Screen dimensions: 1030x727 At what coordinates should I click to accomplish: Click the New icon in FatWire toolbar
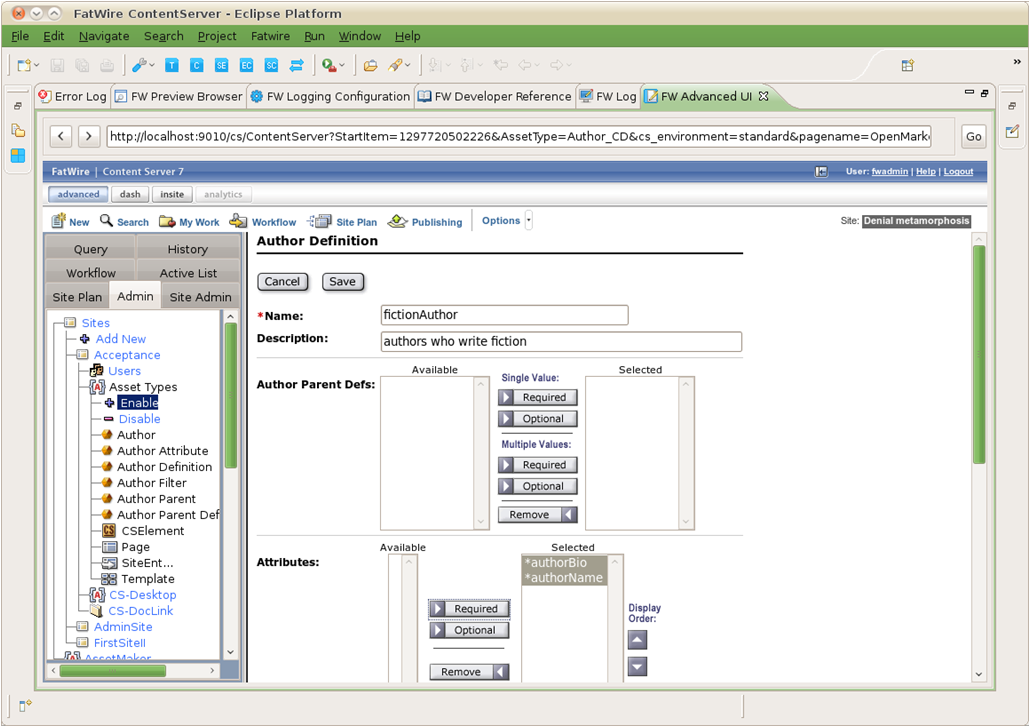tap(59, 221)
